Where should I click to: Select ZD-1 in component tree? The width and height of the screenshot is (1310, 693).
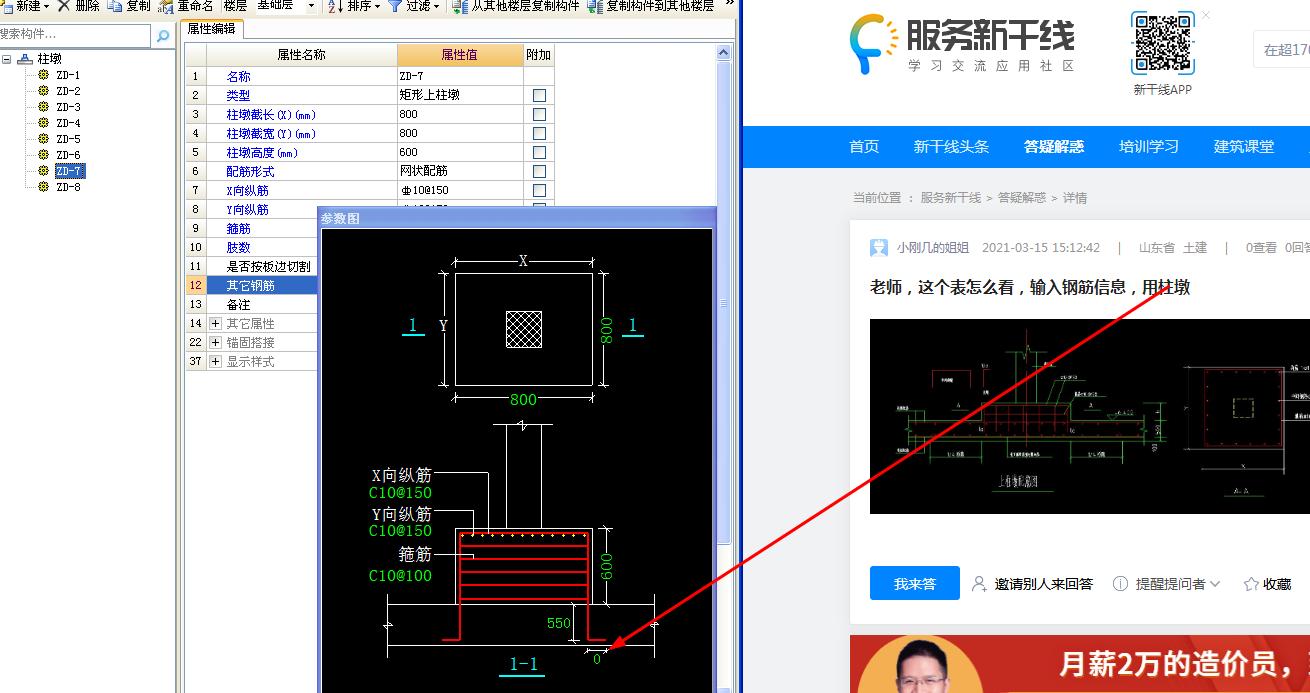coord(68,75)
